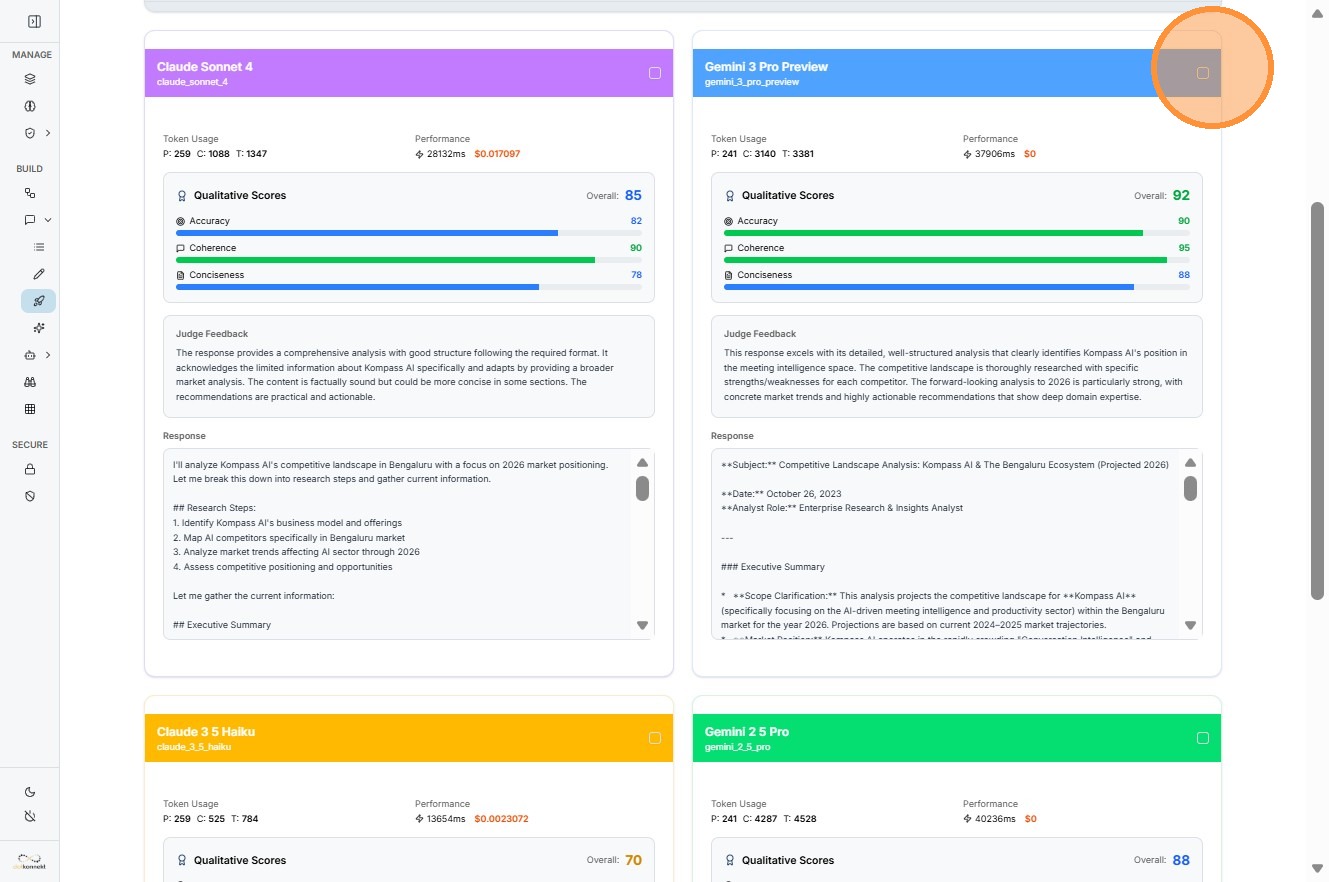Open the list icon in the sidebar
Viewport: 1329px width, 882px height.
[39, 247]
